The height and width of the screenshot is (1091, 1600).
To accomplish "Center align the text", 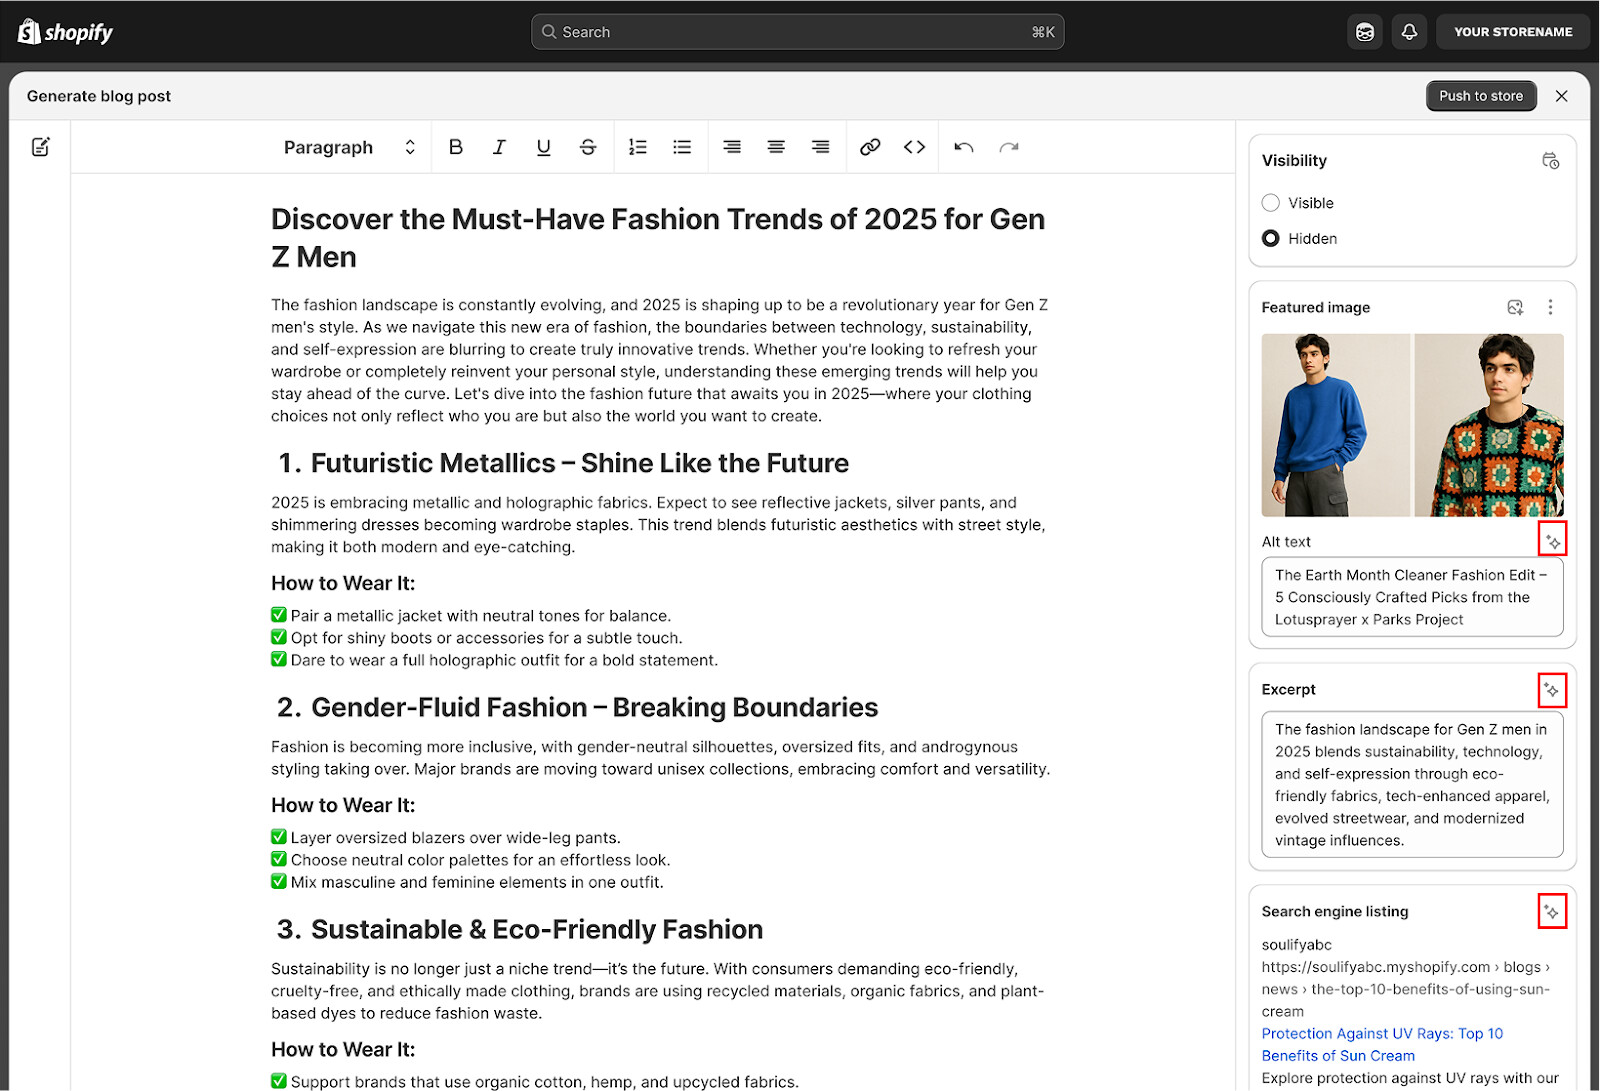I will [776, 147].
